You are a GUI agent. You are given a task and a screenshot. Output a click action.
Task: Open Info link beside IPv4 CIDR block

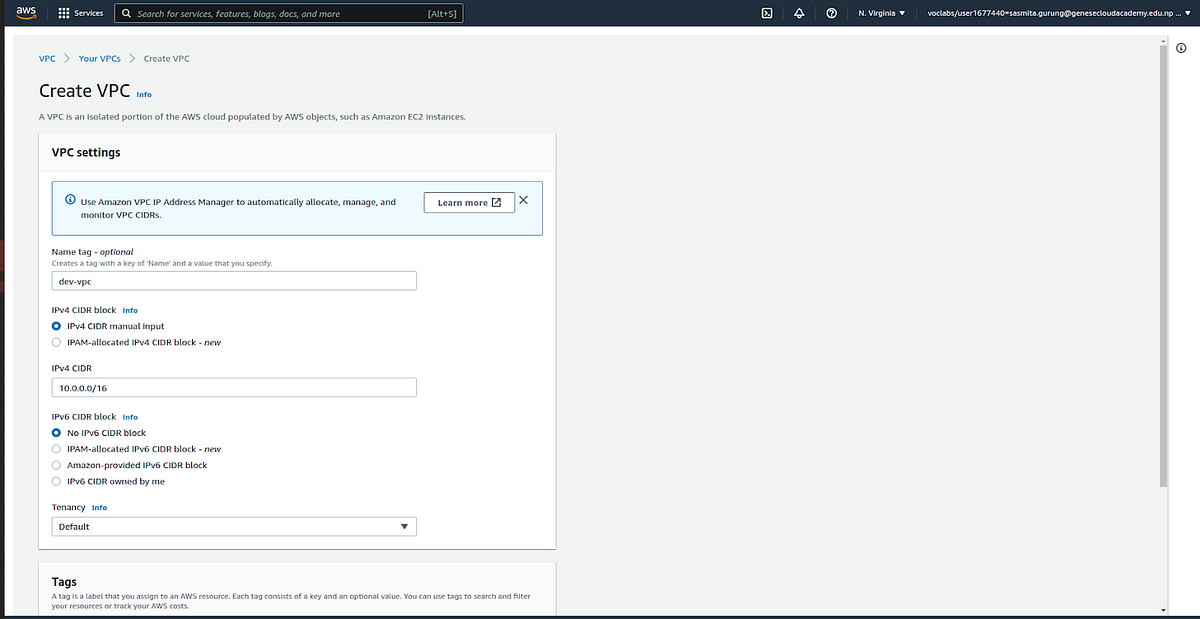(130, 310)
